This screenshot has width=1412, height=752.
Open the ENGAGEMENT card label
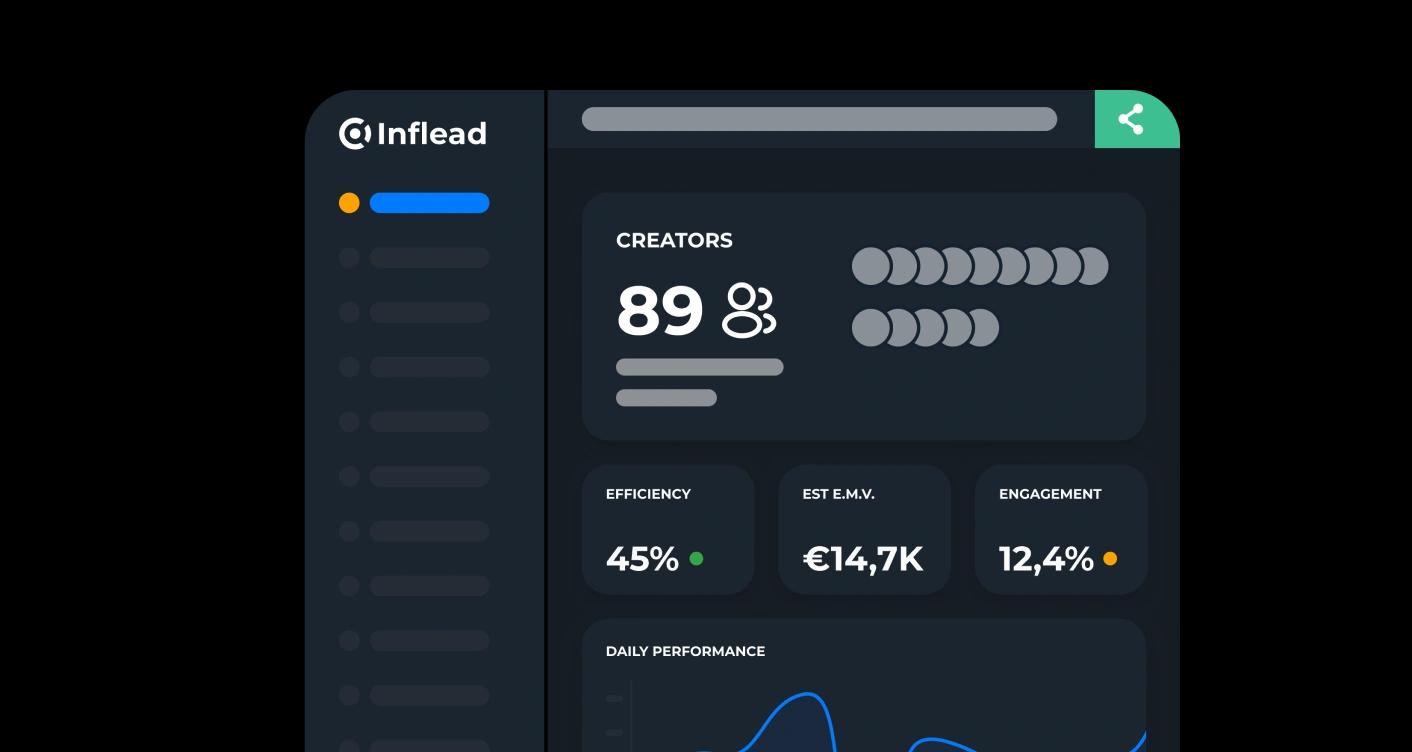tap(1050, 494)
